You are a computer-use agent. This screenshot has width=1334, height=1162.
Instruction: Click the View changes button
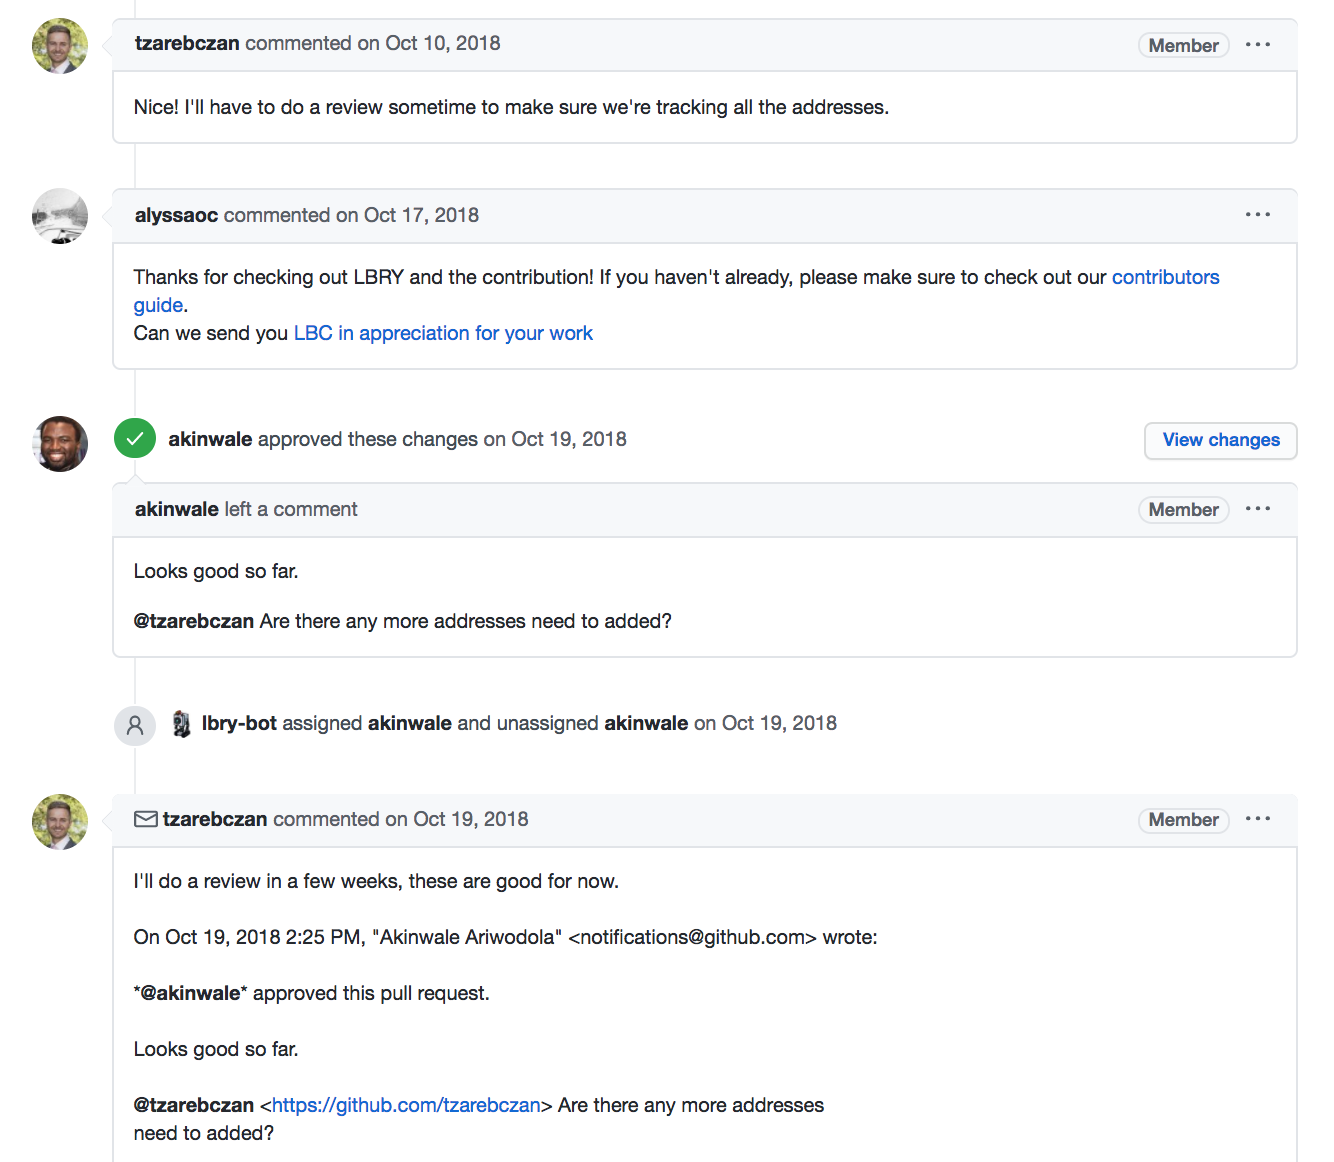coord(1220,440)
